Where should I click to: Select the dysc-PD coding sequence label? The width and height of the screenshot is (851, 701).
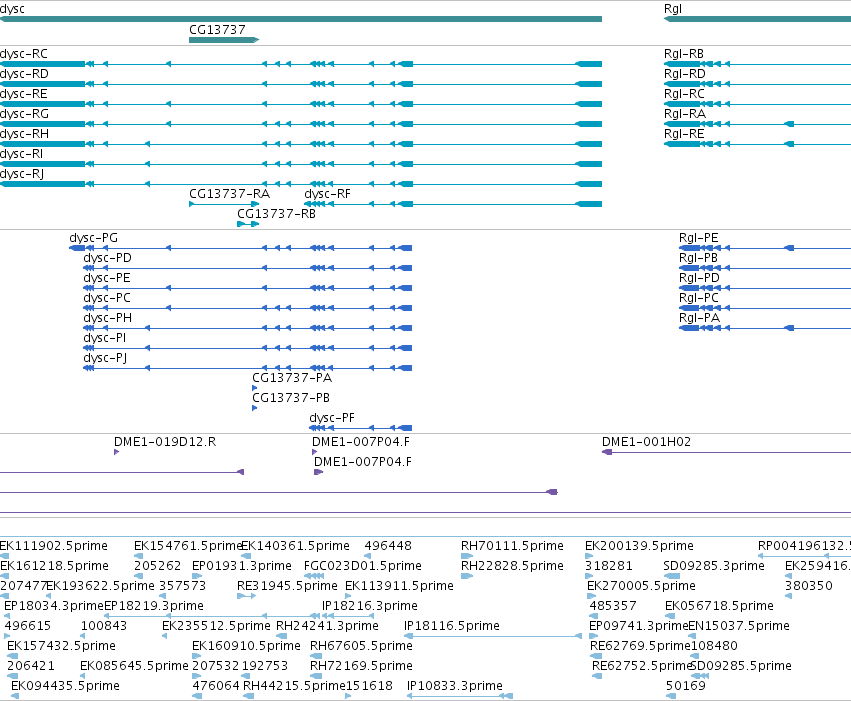tap(107, 258)
